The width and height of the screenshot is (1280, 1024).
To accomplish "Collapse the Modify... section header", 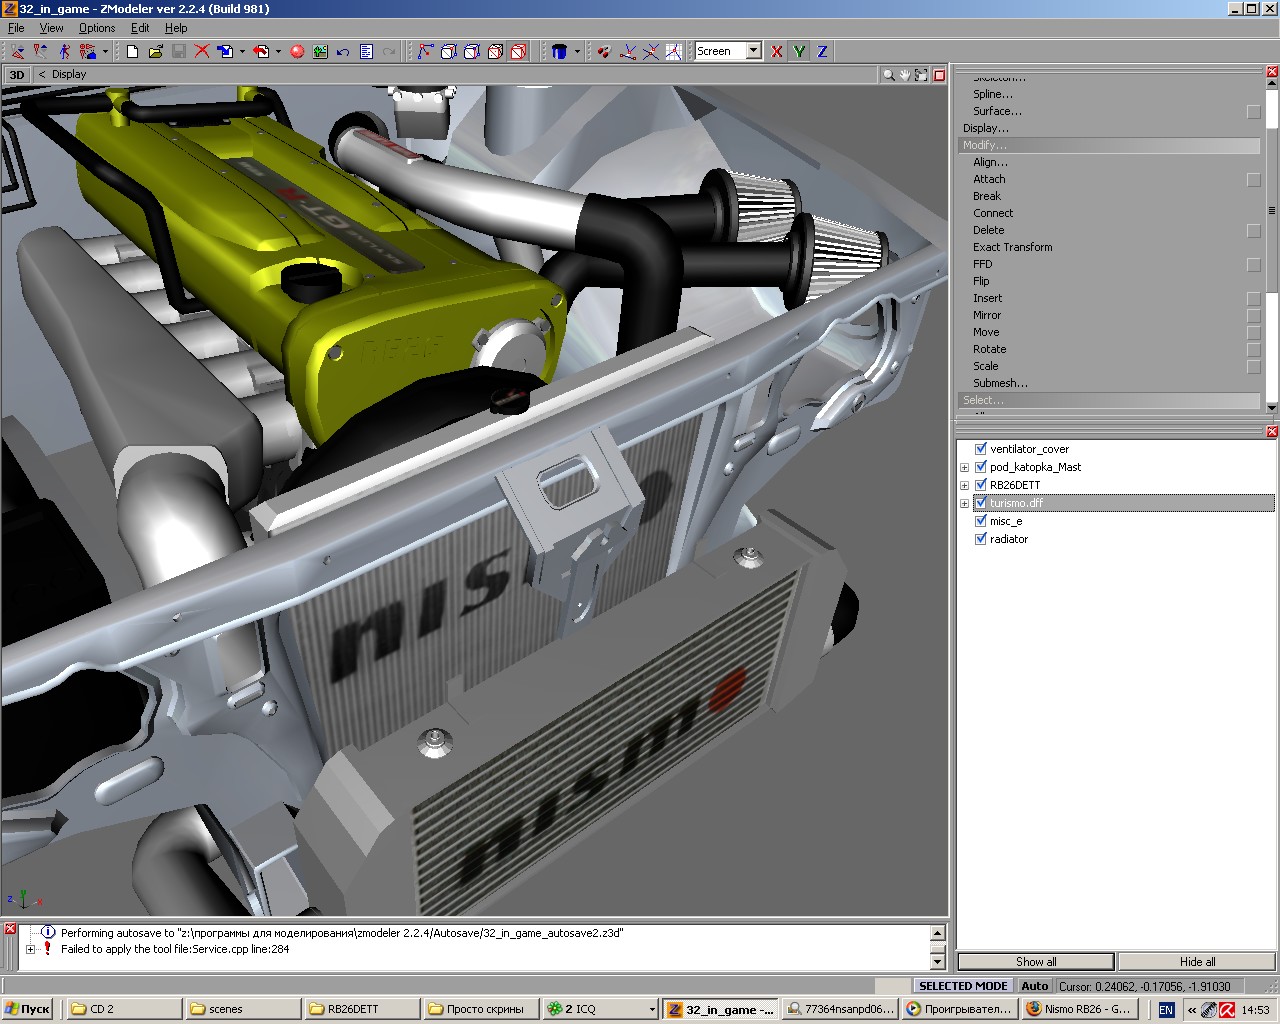I will pyautogui.click(x=1108, y=145).
